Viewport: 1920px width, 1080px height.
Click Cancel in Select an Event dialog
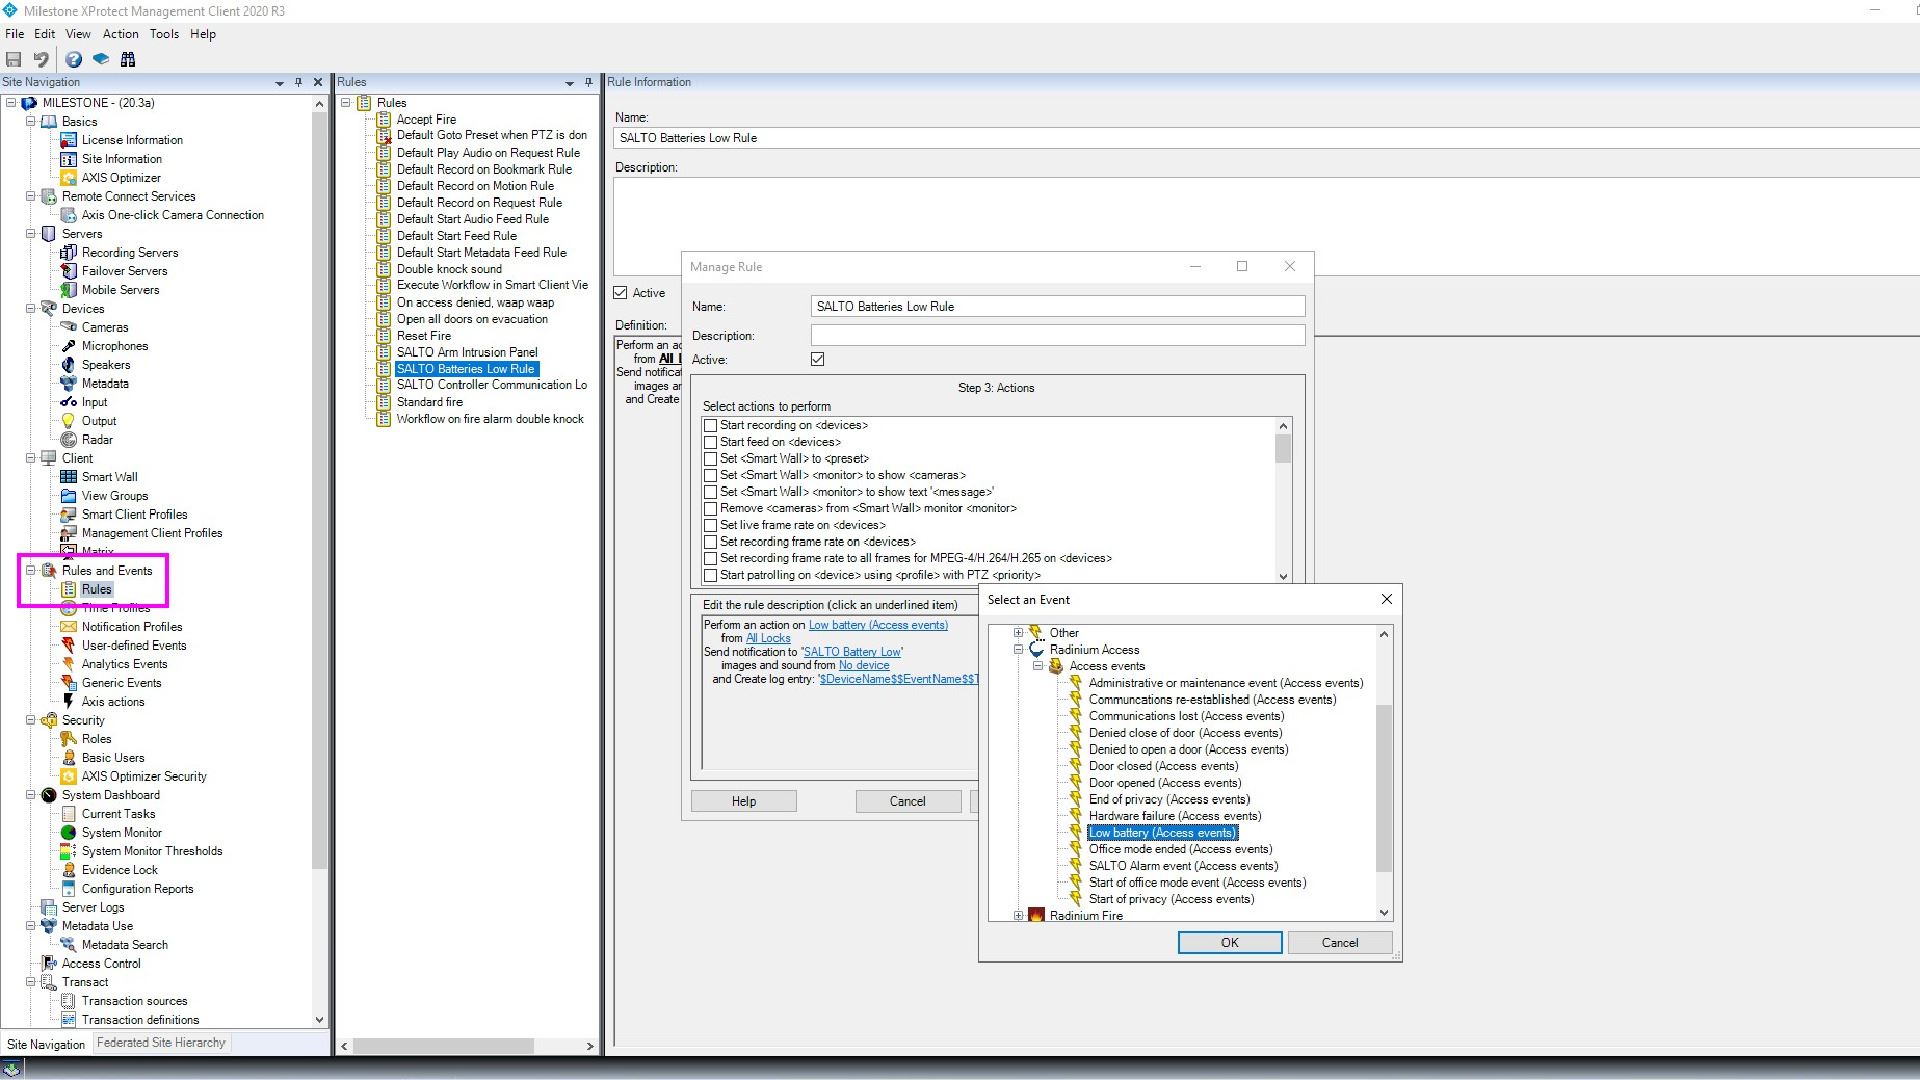pyautogui.click(x=1339, y=943)
